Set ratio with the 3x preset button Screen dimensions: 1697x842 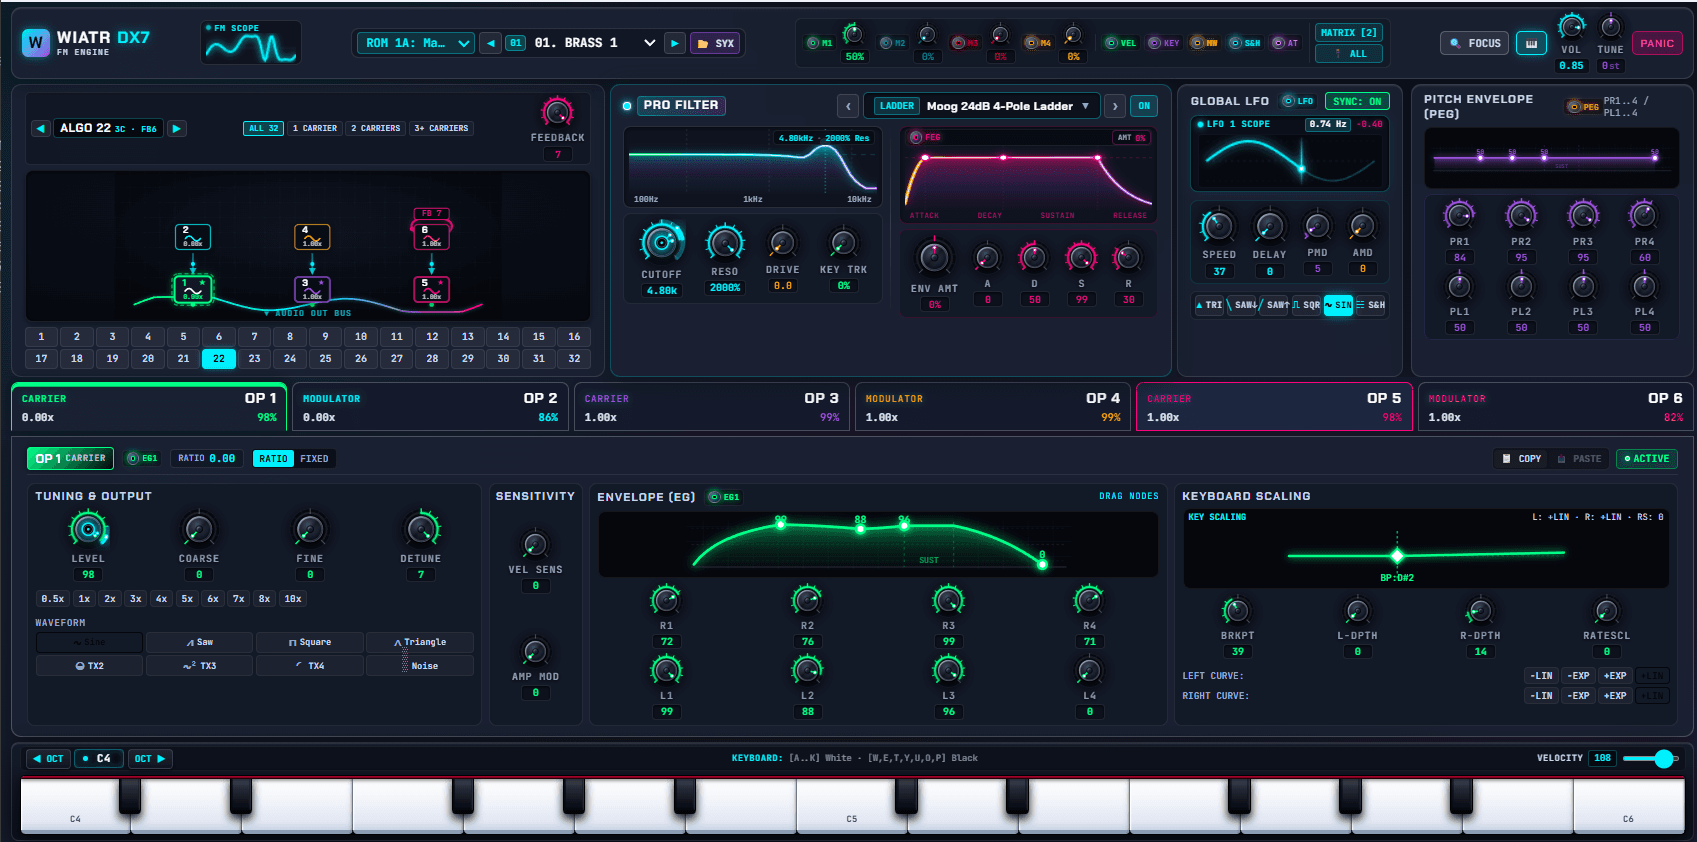point(135,599)
